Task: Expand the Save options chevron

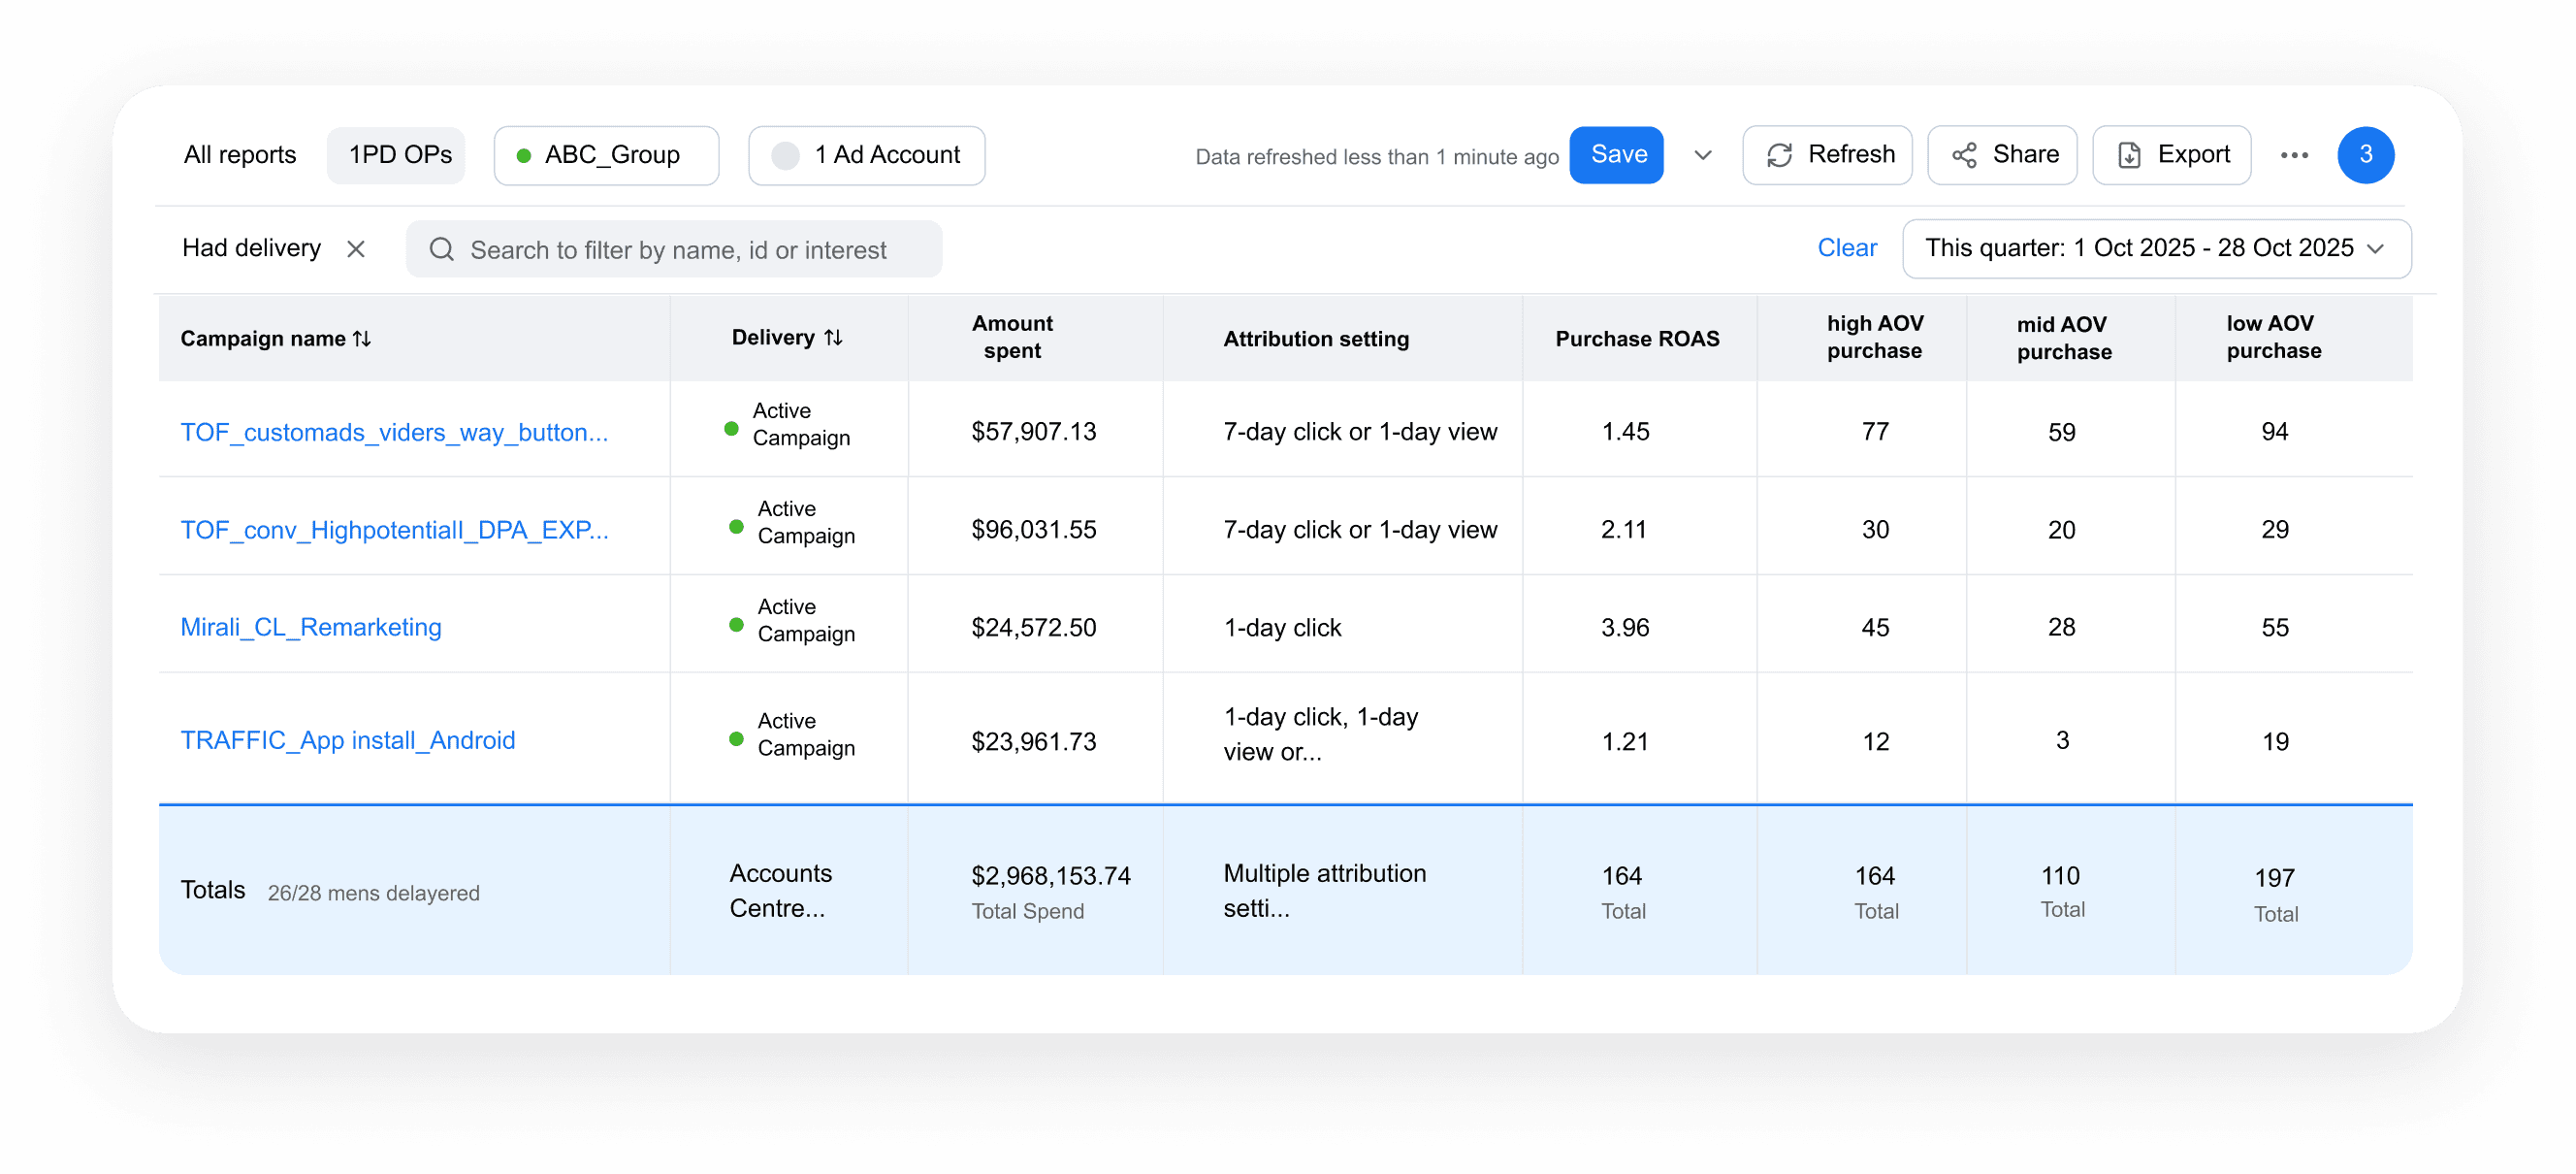Action: (1702, 155)
